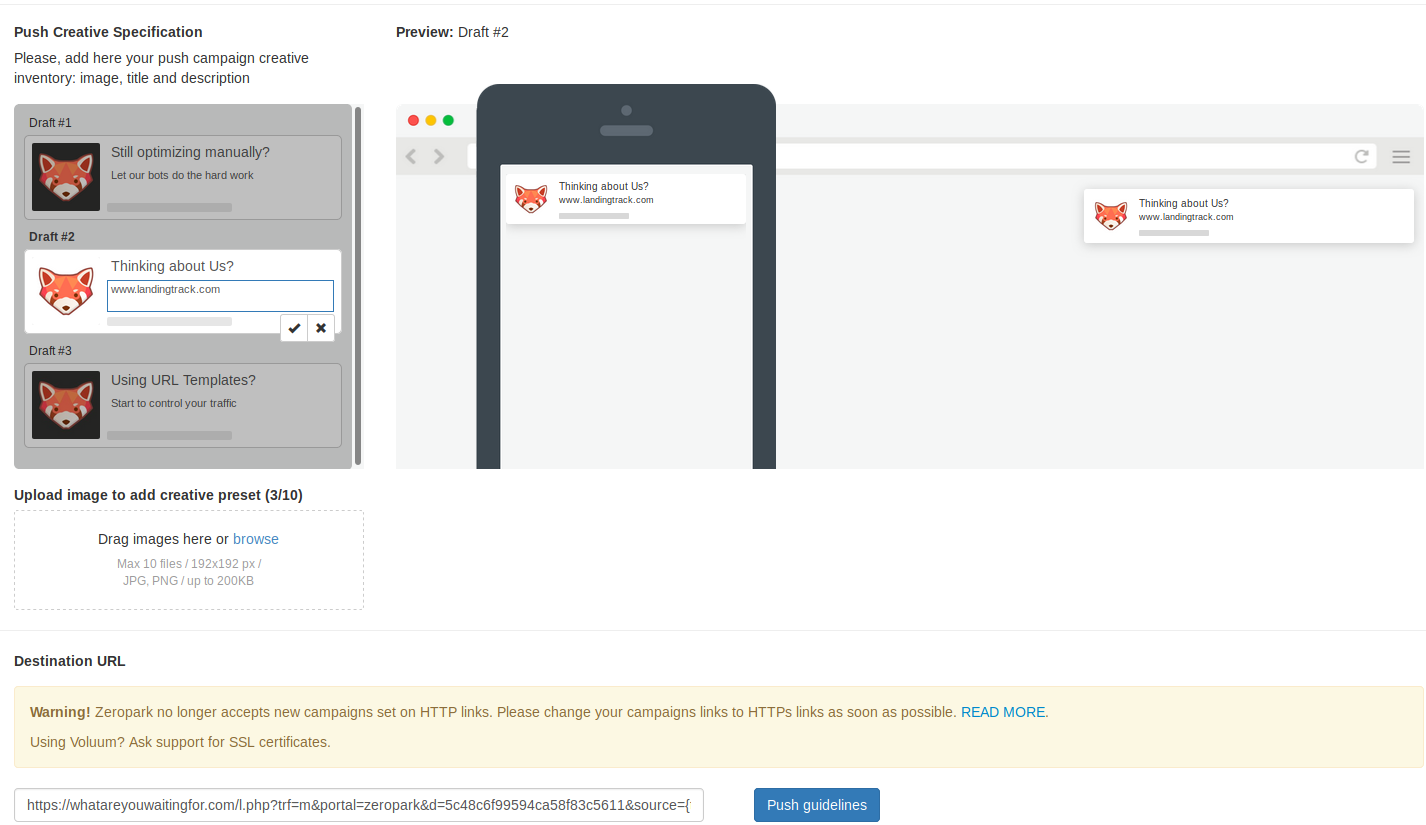The height and width of the screenshot is (825, 1426).
Task: Select Draft #3 red panda thumbnail
Action: [66, 405]
